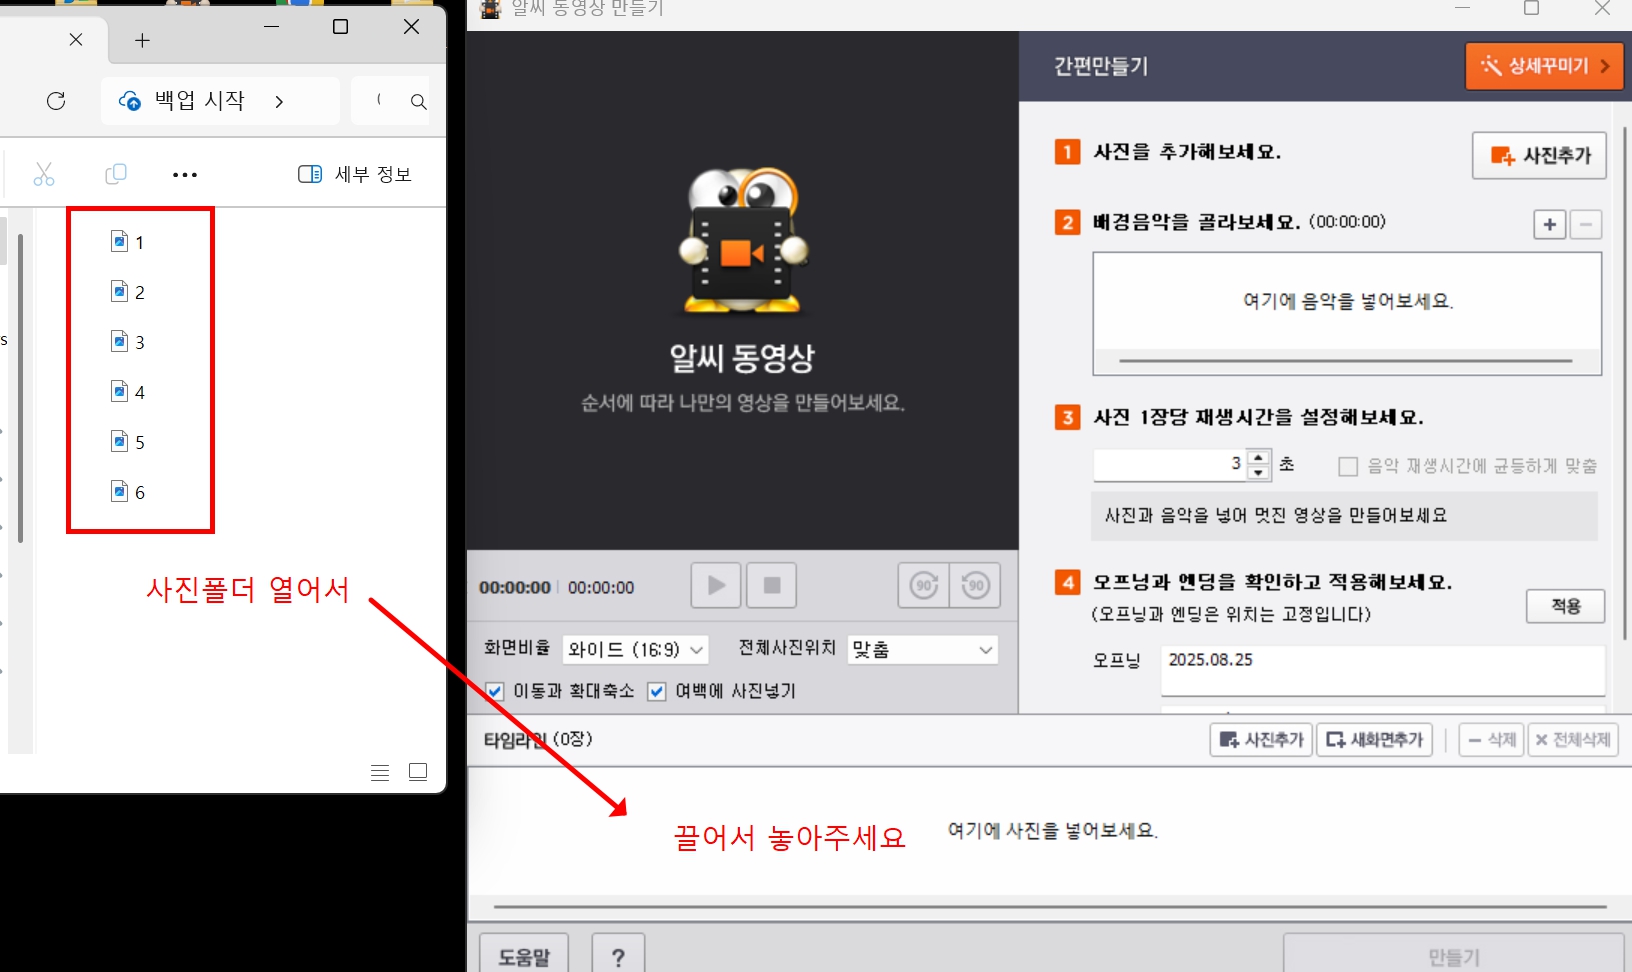Click 백업 시작 in Explorer address bar
Viewport: 1632px width, 972px height.
tap(199, 101)
